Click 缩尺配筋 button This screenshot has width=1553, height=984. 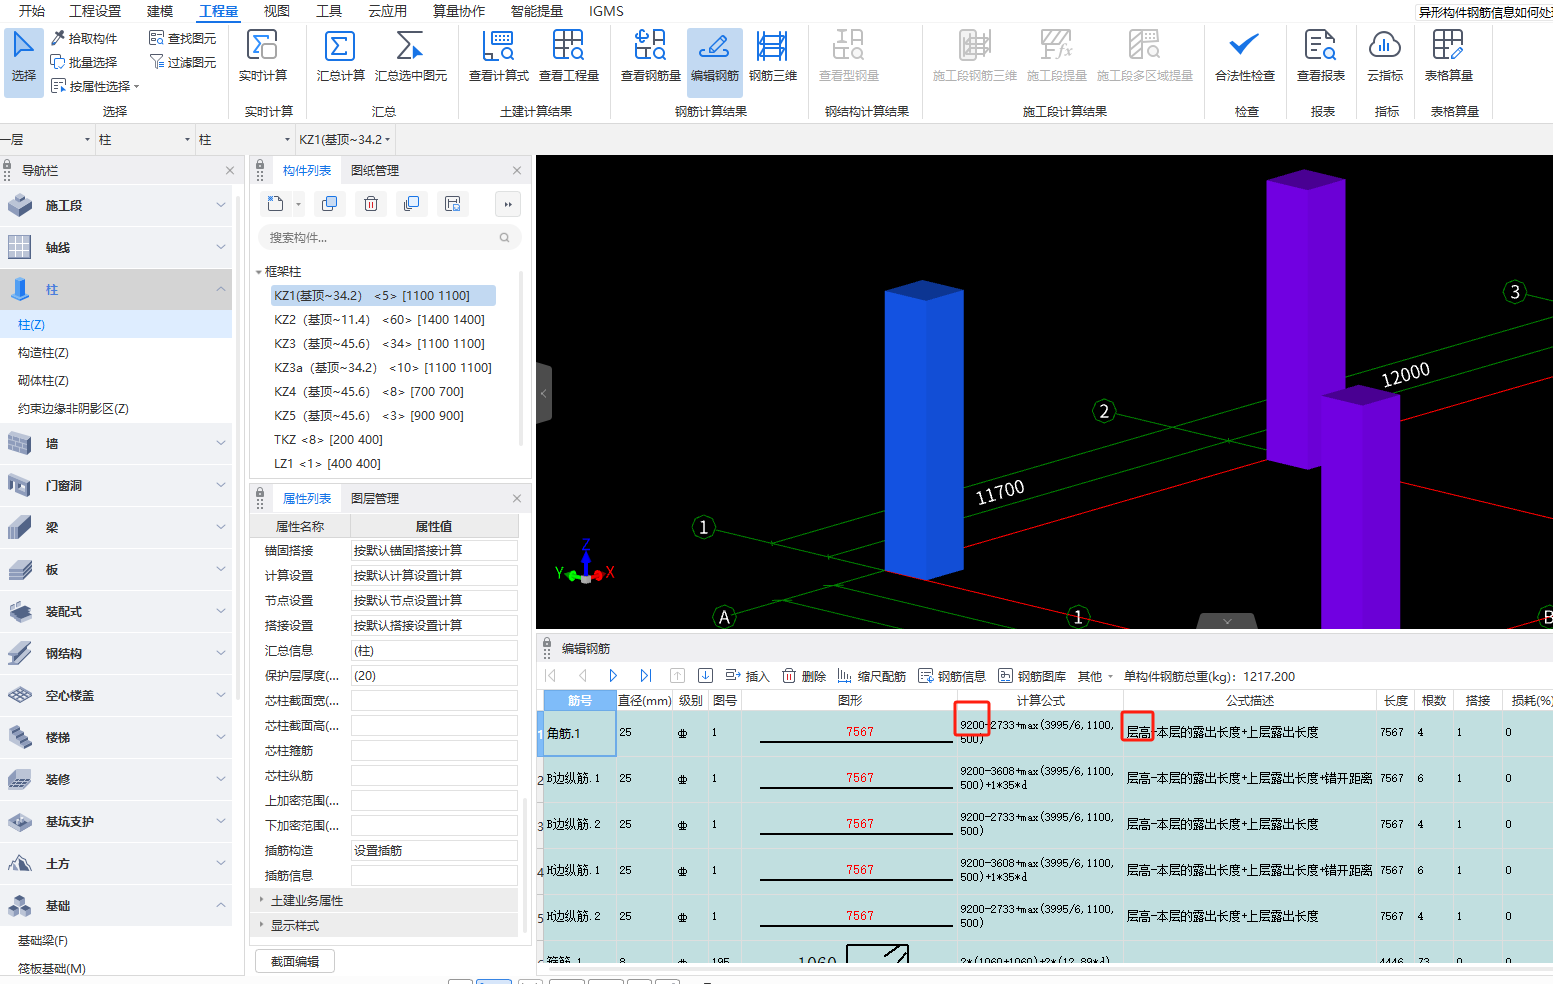coord(871,676)
